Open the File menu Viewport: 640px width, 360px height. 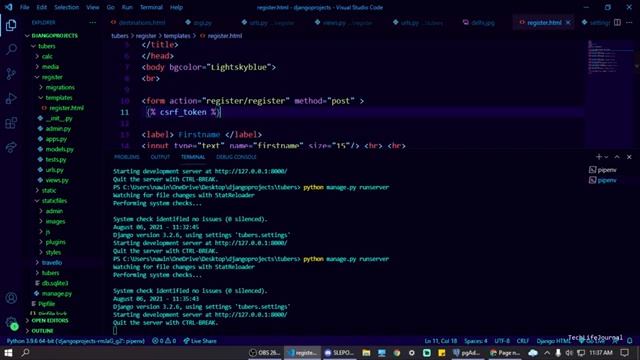(24, 7)
